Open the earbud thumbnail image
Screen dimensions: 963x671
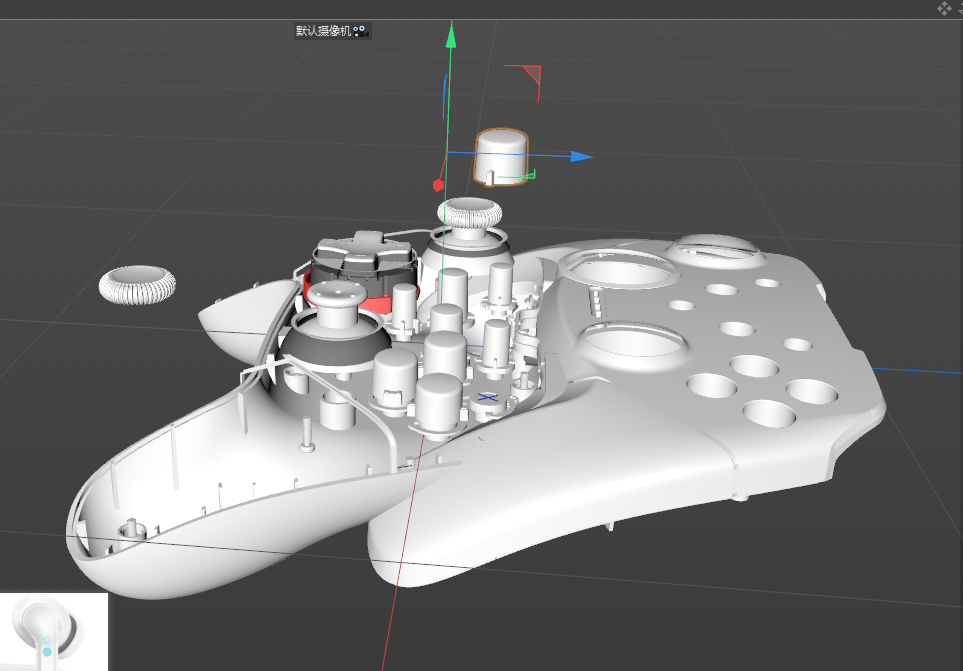53,632
